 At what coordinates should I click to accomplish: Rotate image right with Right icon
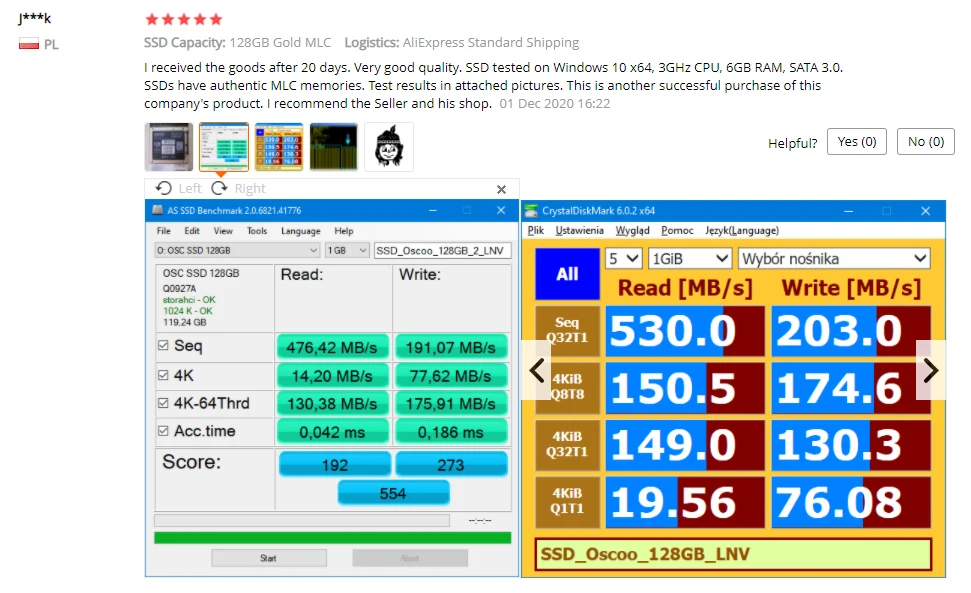(219, 188)
